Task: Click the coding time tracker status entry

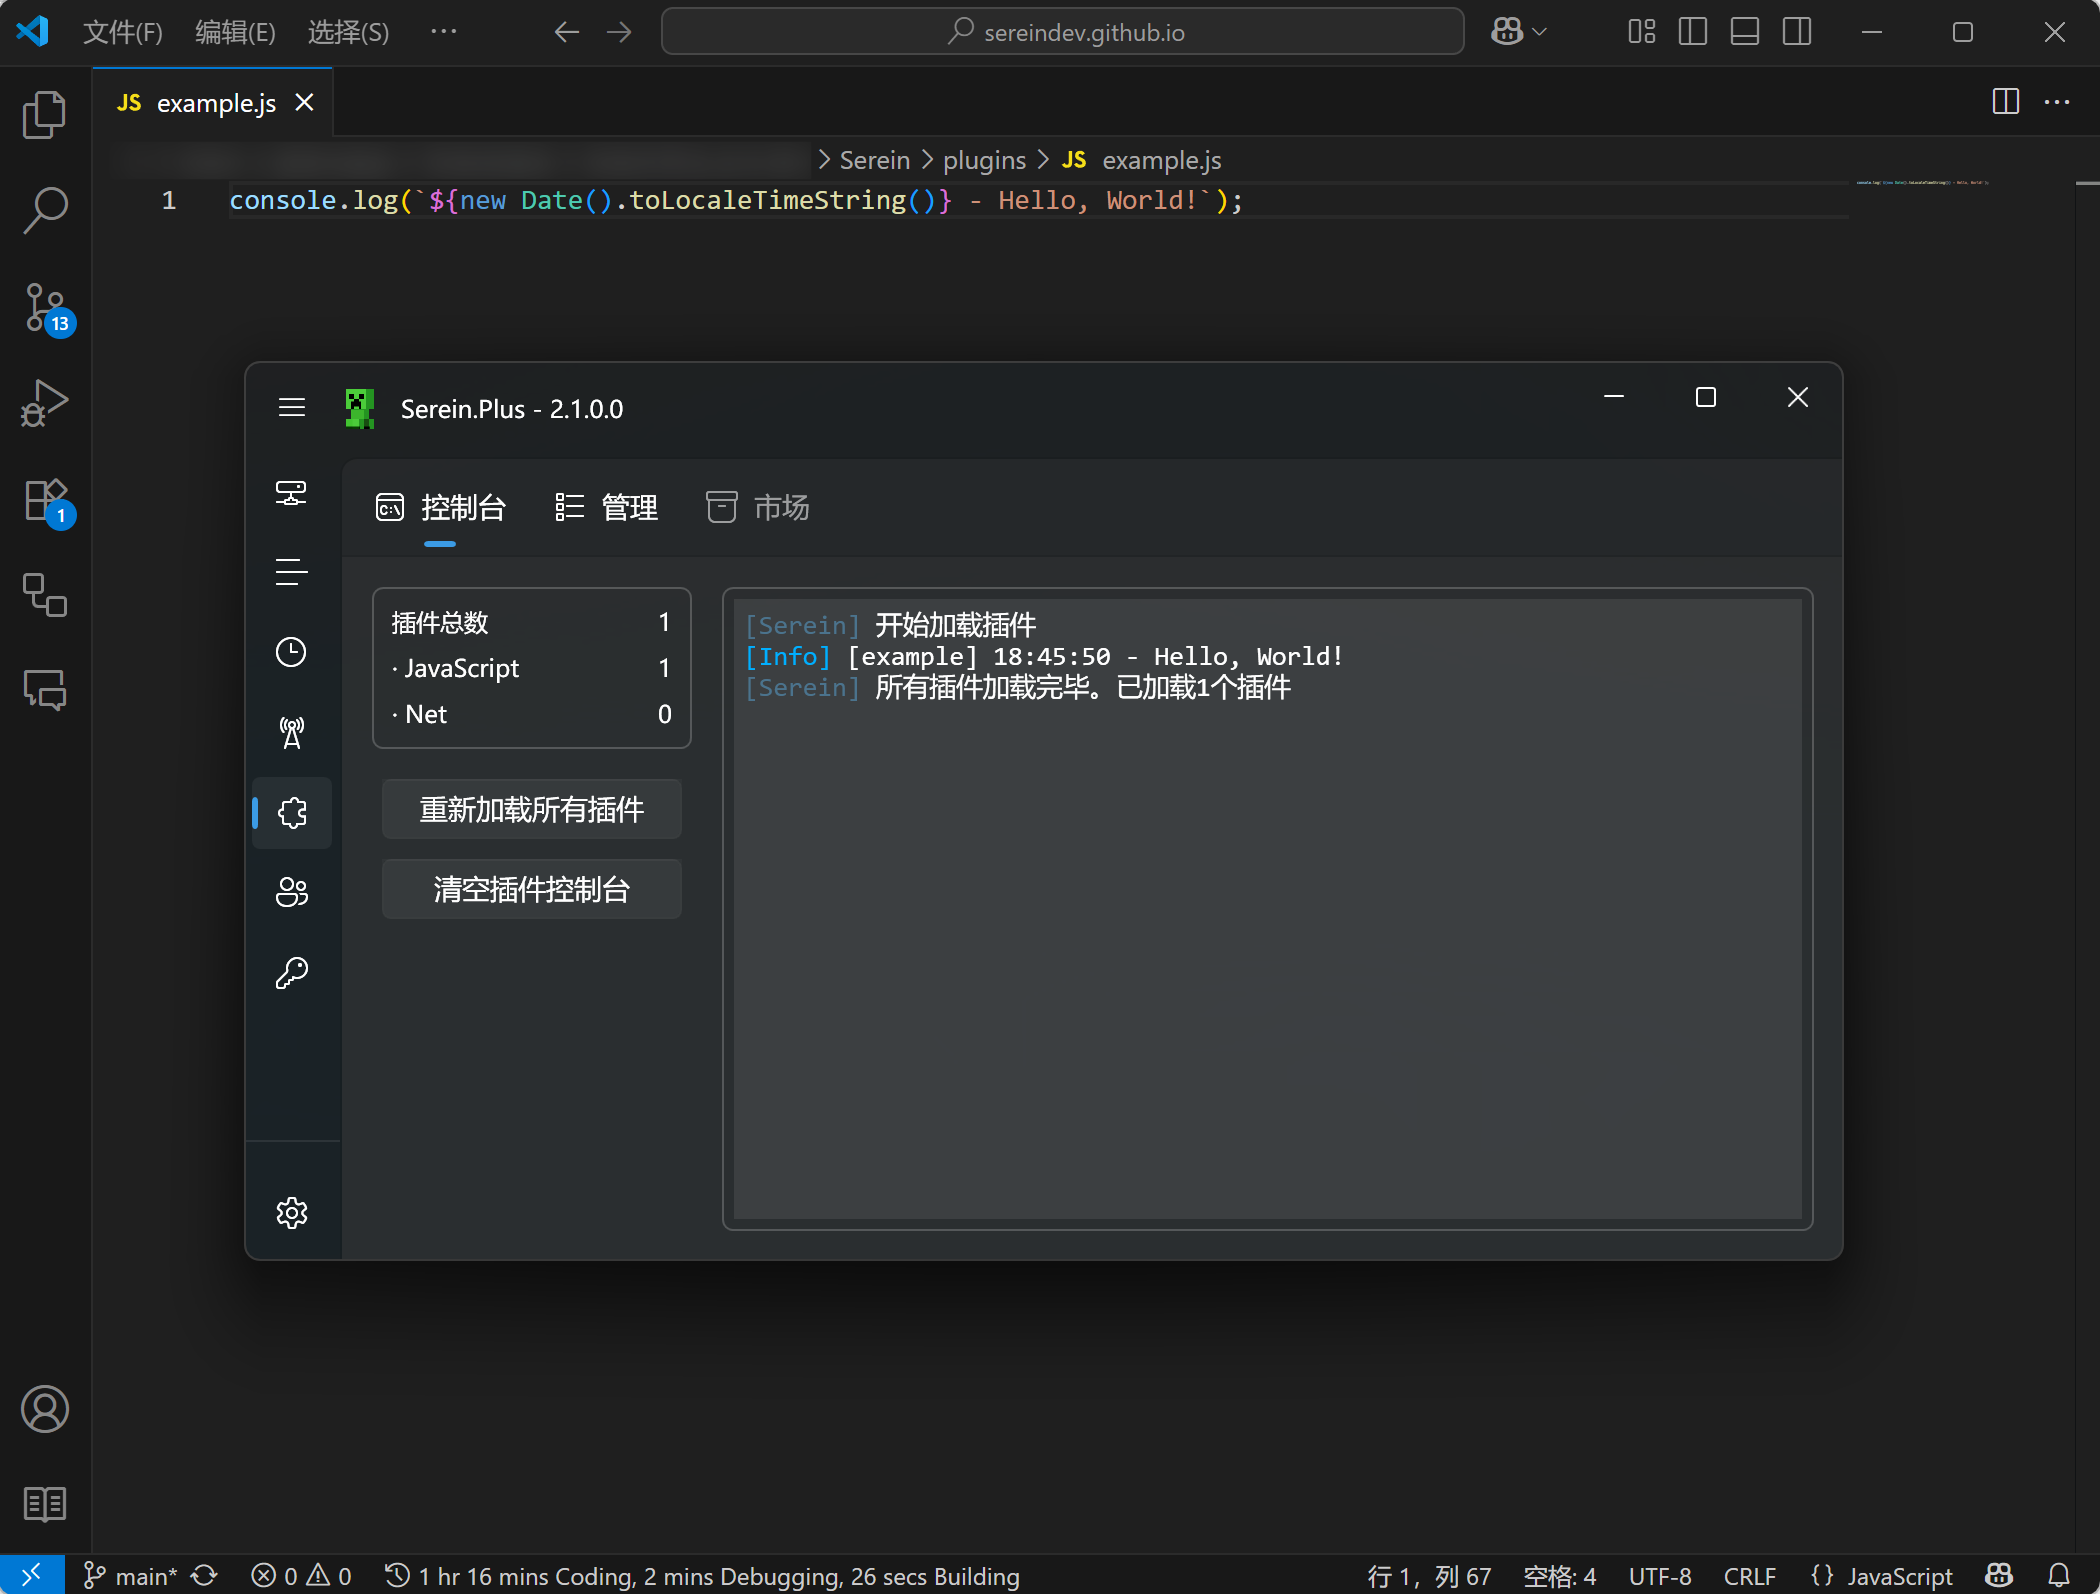Action: [702, 1576]
